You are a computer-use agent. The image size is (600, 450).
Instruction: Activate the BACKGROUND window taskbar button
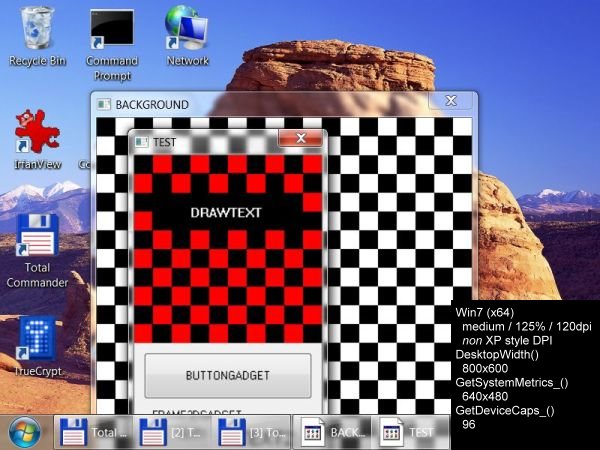332,432
